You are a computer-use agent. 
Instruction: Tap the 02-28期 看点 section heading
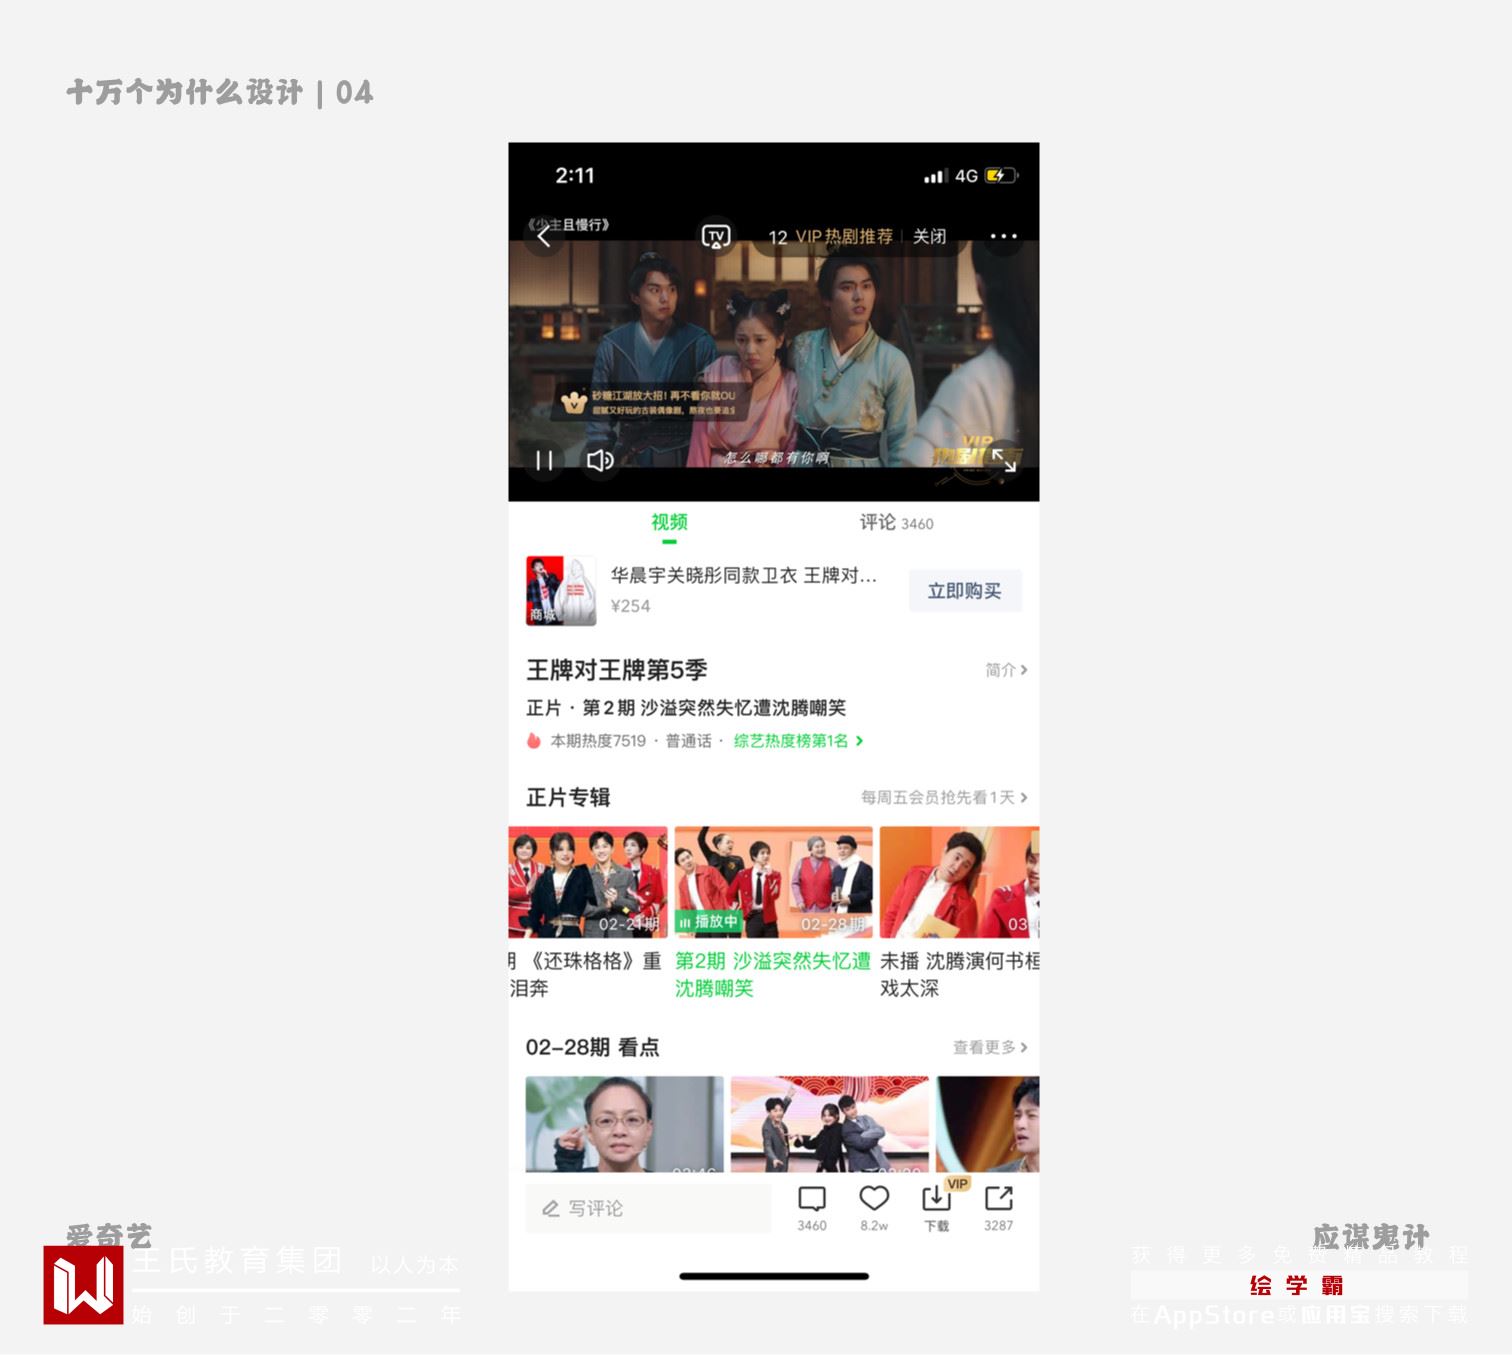(593, 1047)
